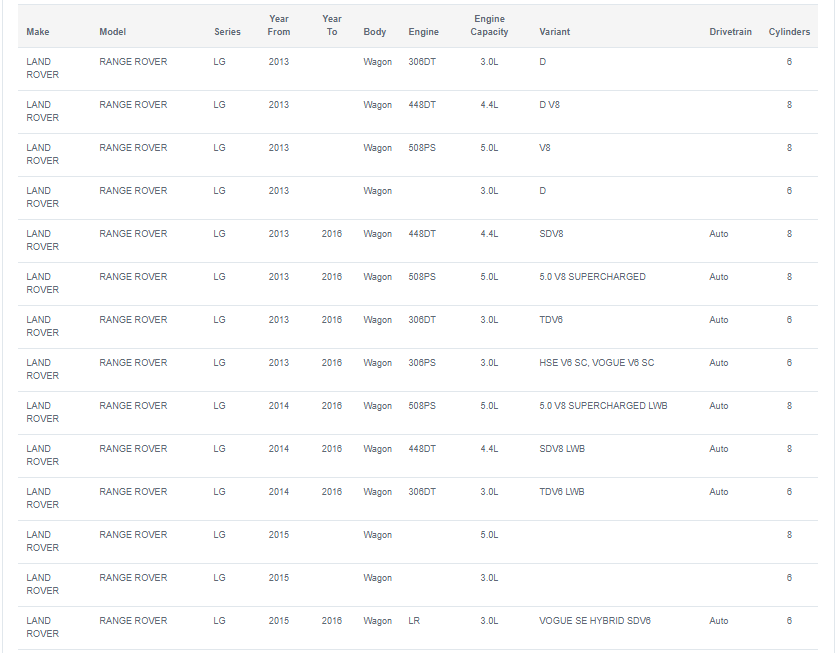This screenshot has width=839, height=653.
Task: Click the Body column header
Action: click(x=375, y=32)
